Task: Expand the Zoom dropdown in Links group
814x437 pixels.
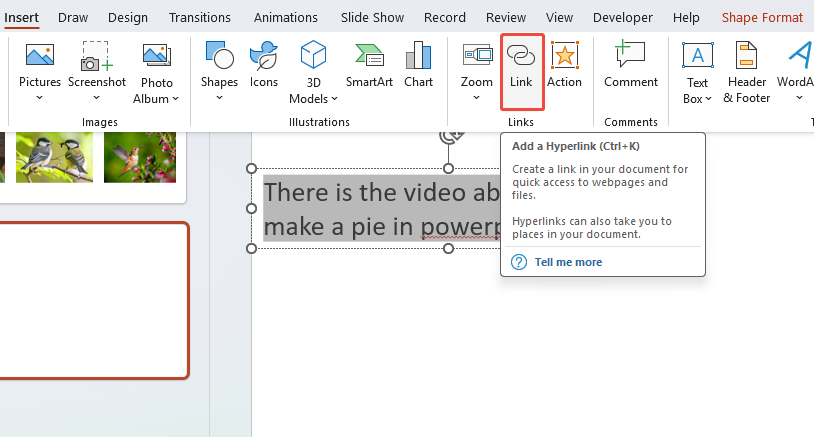Action: pyautogui.click(x=477, y=98)
